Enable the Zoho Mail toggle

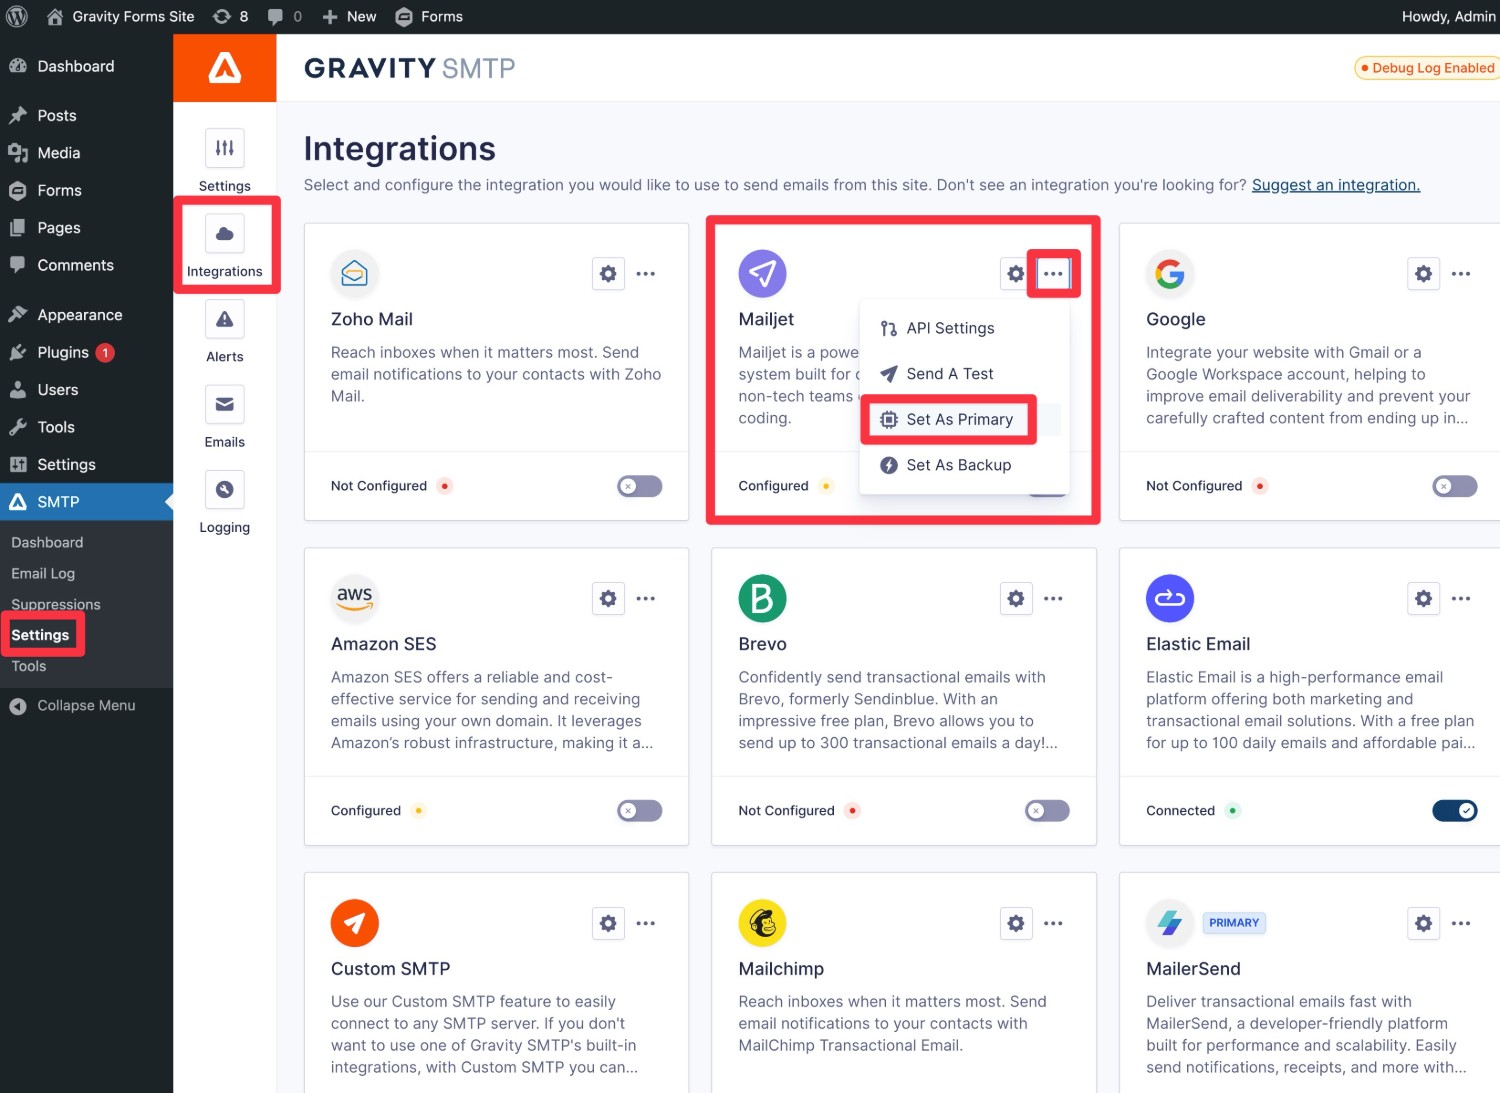pyautogui.click(x=640, y=486)
